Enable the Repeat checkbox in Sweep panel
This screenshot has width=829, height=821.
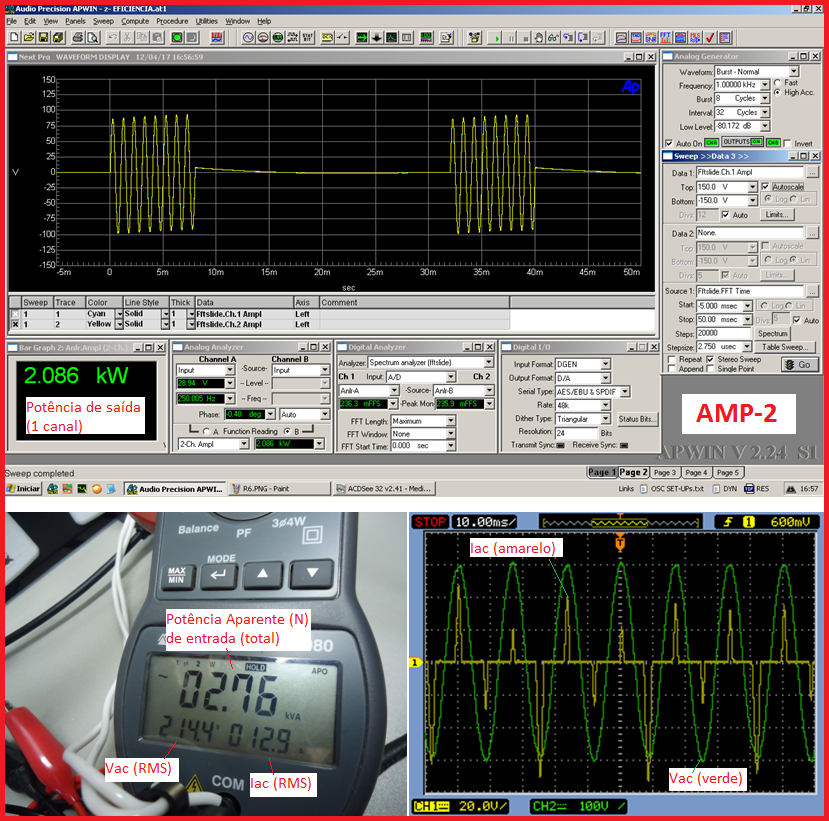point(670,358)
